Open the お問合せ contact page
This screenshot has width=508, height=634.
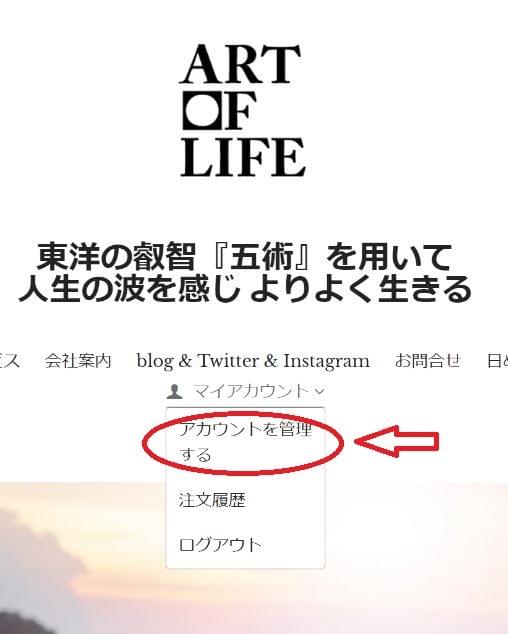(x=428, y=361)
